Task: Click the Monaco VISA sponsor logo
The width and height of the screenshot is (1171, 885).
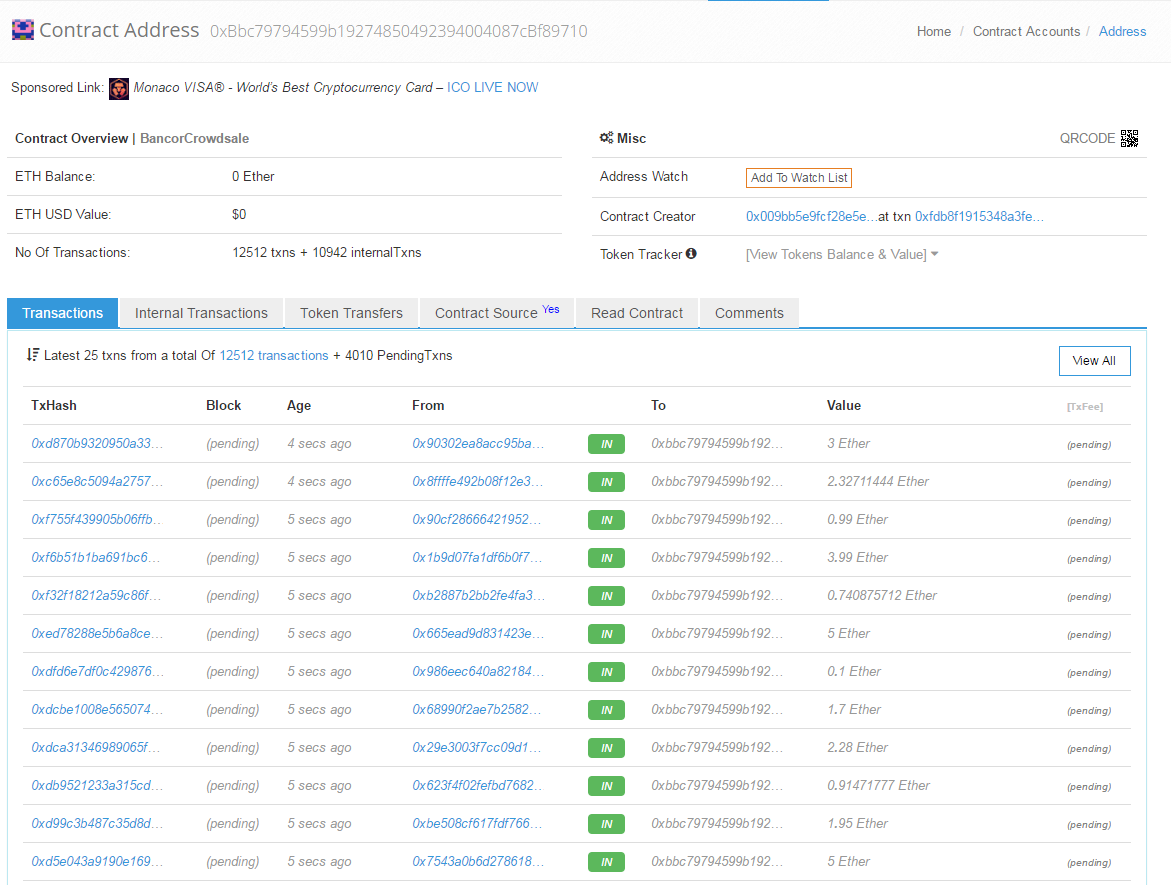Action: click(118, 88)
